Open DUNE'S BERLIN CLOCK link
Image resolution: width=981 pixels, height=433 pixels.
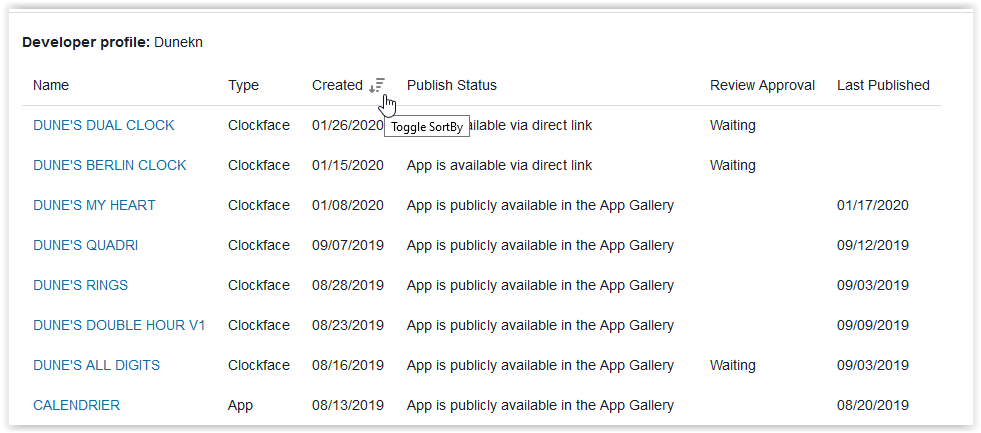[109, 165]
